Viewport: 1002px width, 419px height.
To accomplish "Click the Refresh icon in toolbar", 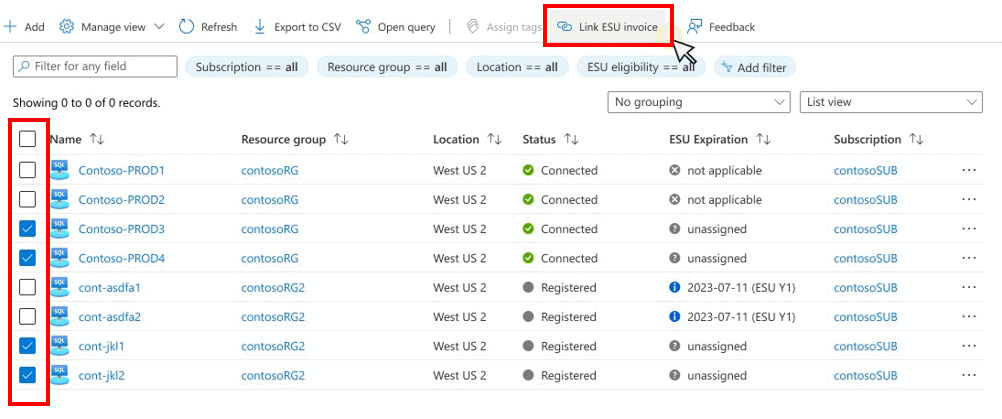I will tap(186, 27).
